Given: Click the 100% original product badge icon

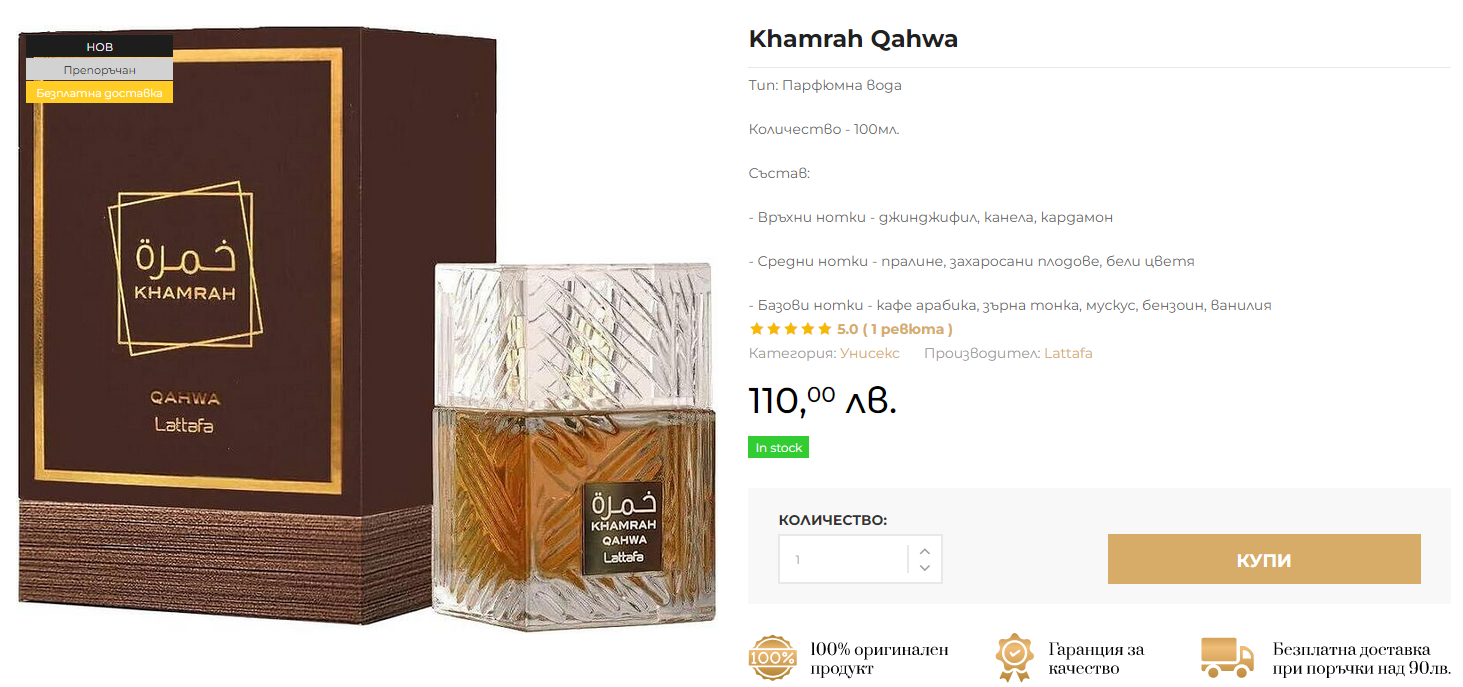Looking at the screenshot, I should coord(773,657).
